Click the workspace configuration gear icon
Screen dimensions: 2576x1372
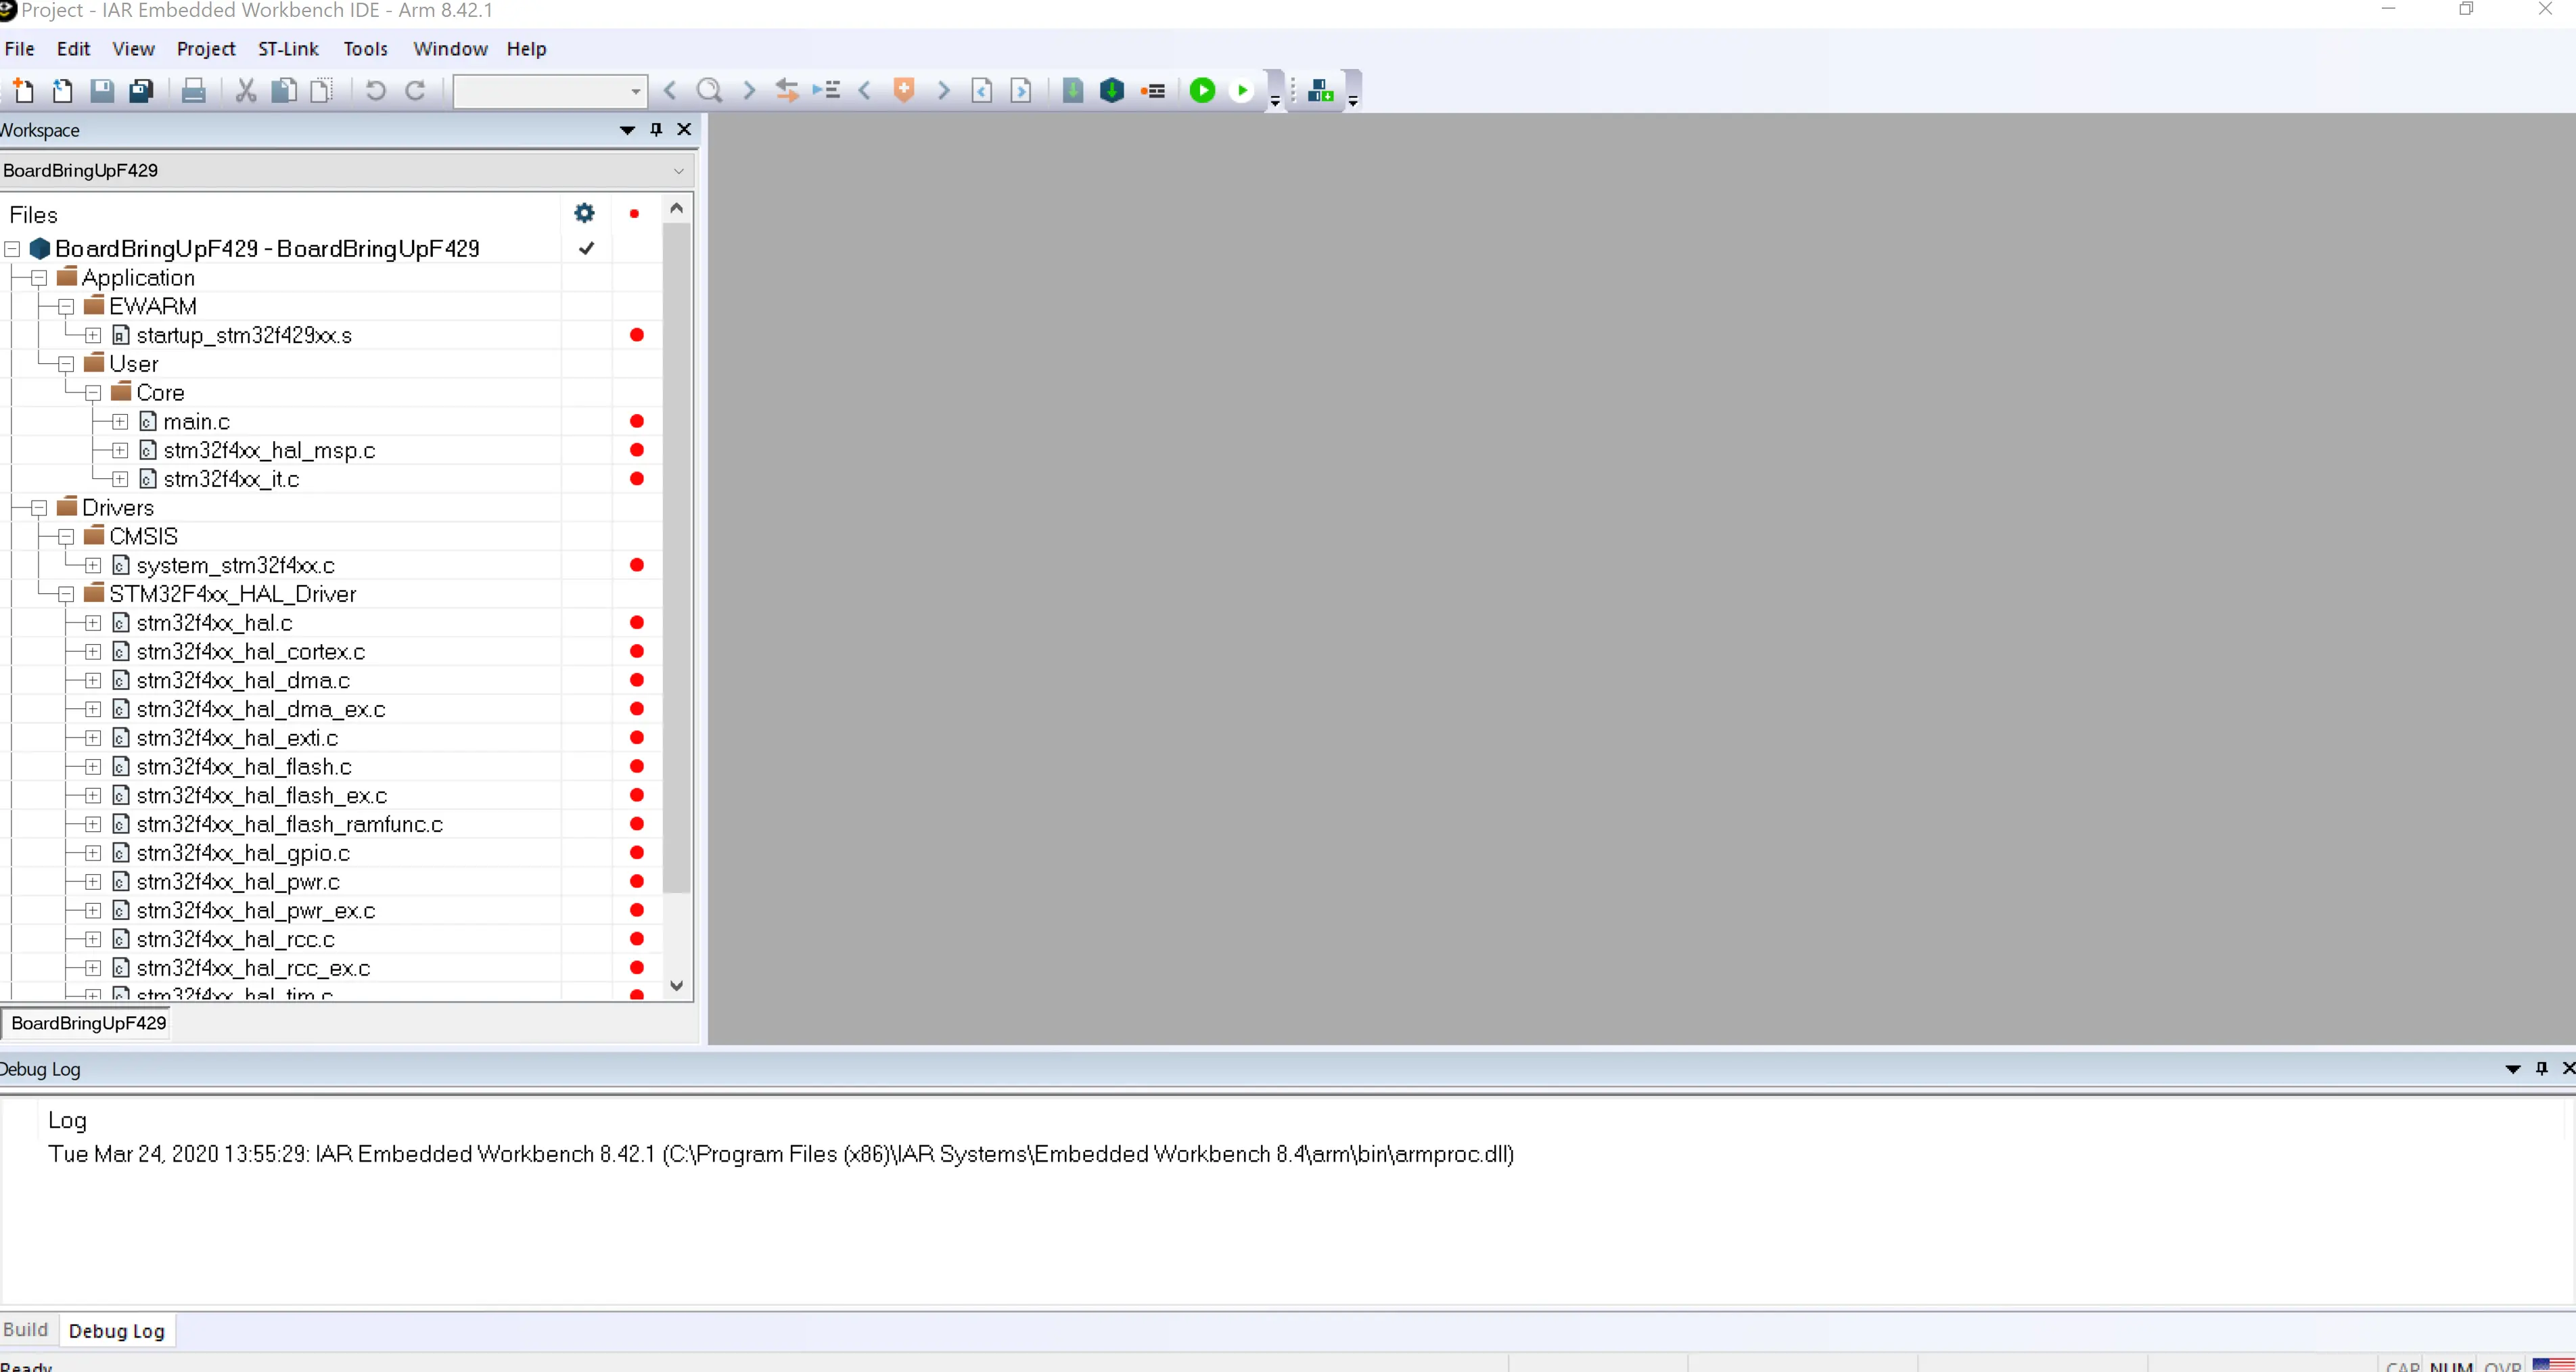pos(584,213)
